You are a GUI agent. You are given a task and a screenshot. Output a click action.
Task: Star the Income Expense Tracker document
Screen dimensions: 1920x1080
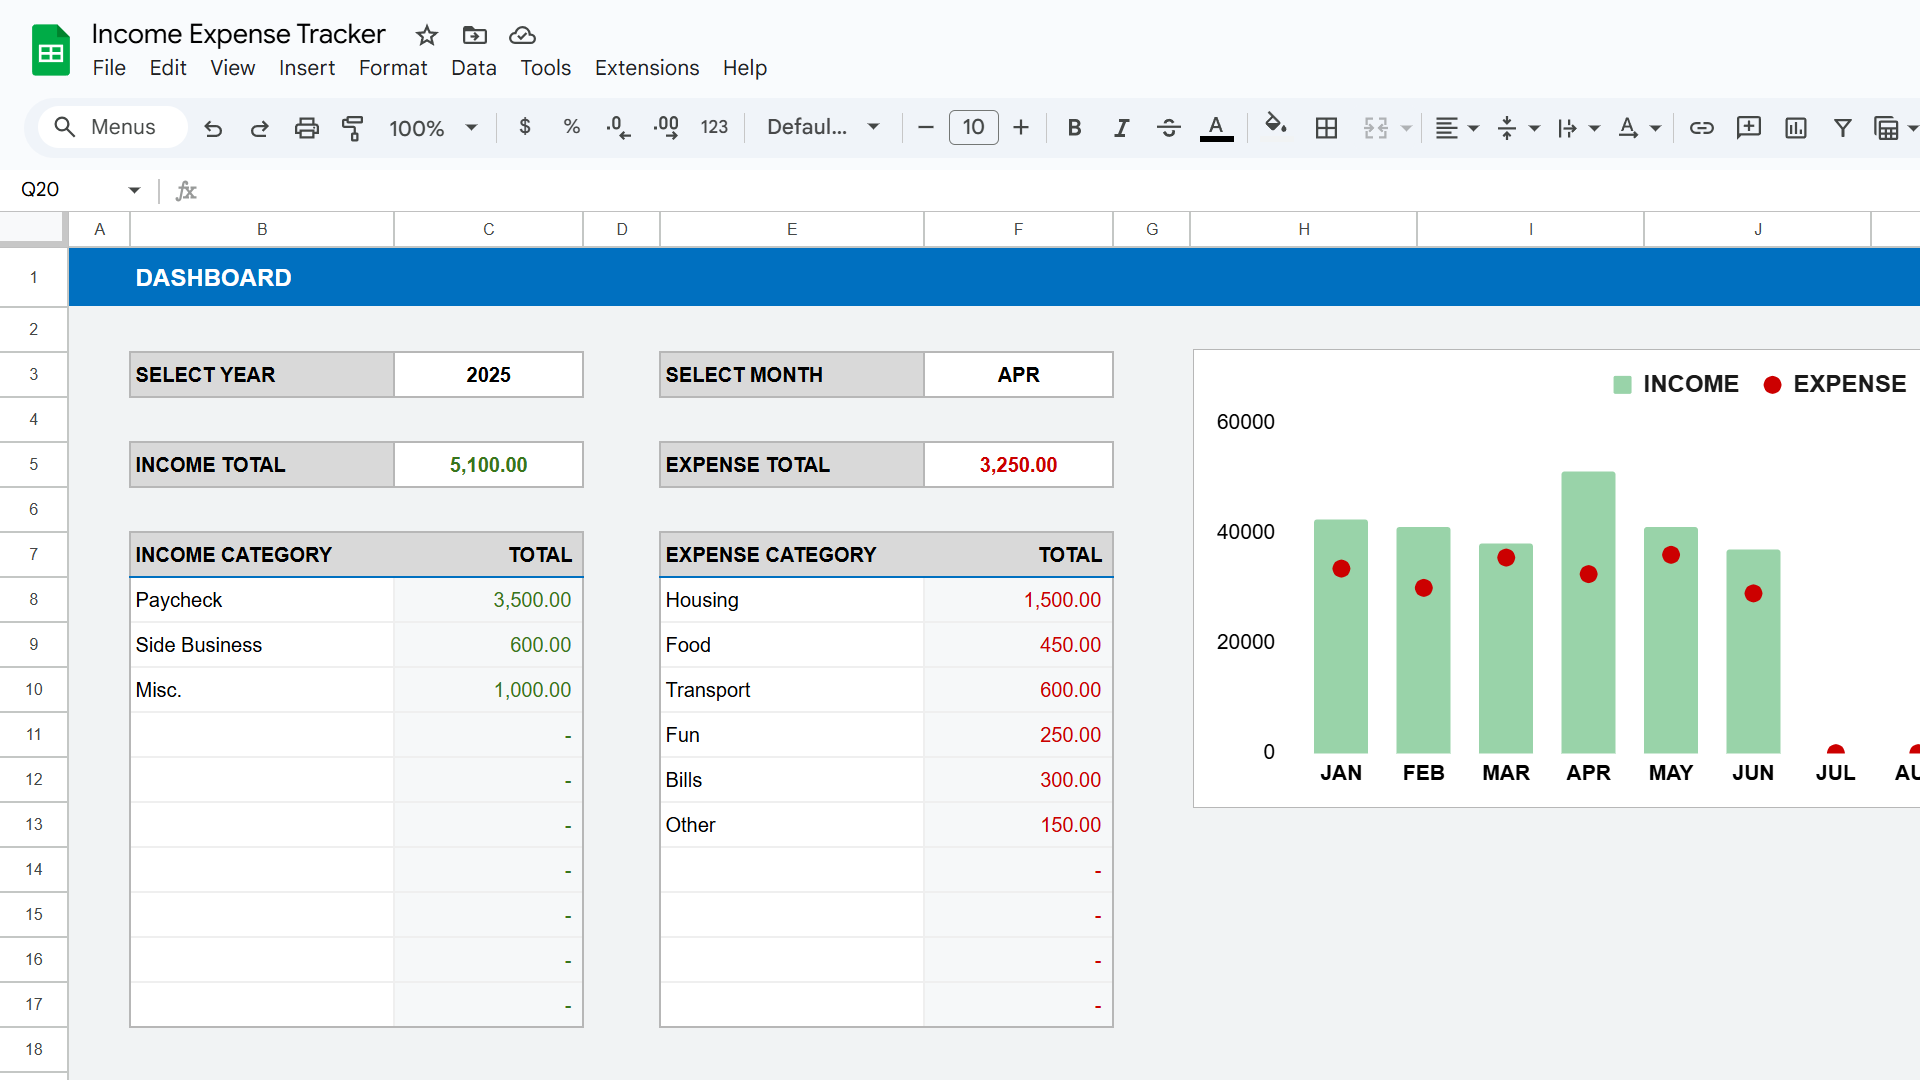(x=427, y=35)
